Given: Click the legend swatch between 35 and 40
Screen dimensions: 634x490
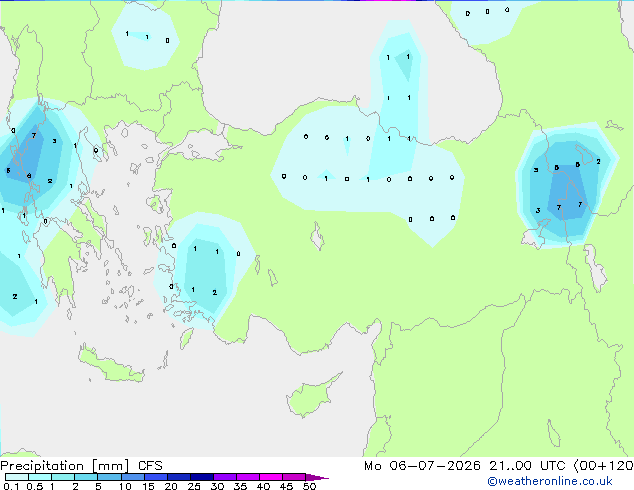Looking at the screenshot, I should pyautogui.click(x=247, y=477).
